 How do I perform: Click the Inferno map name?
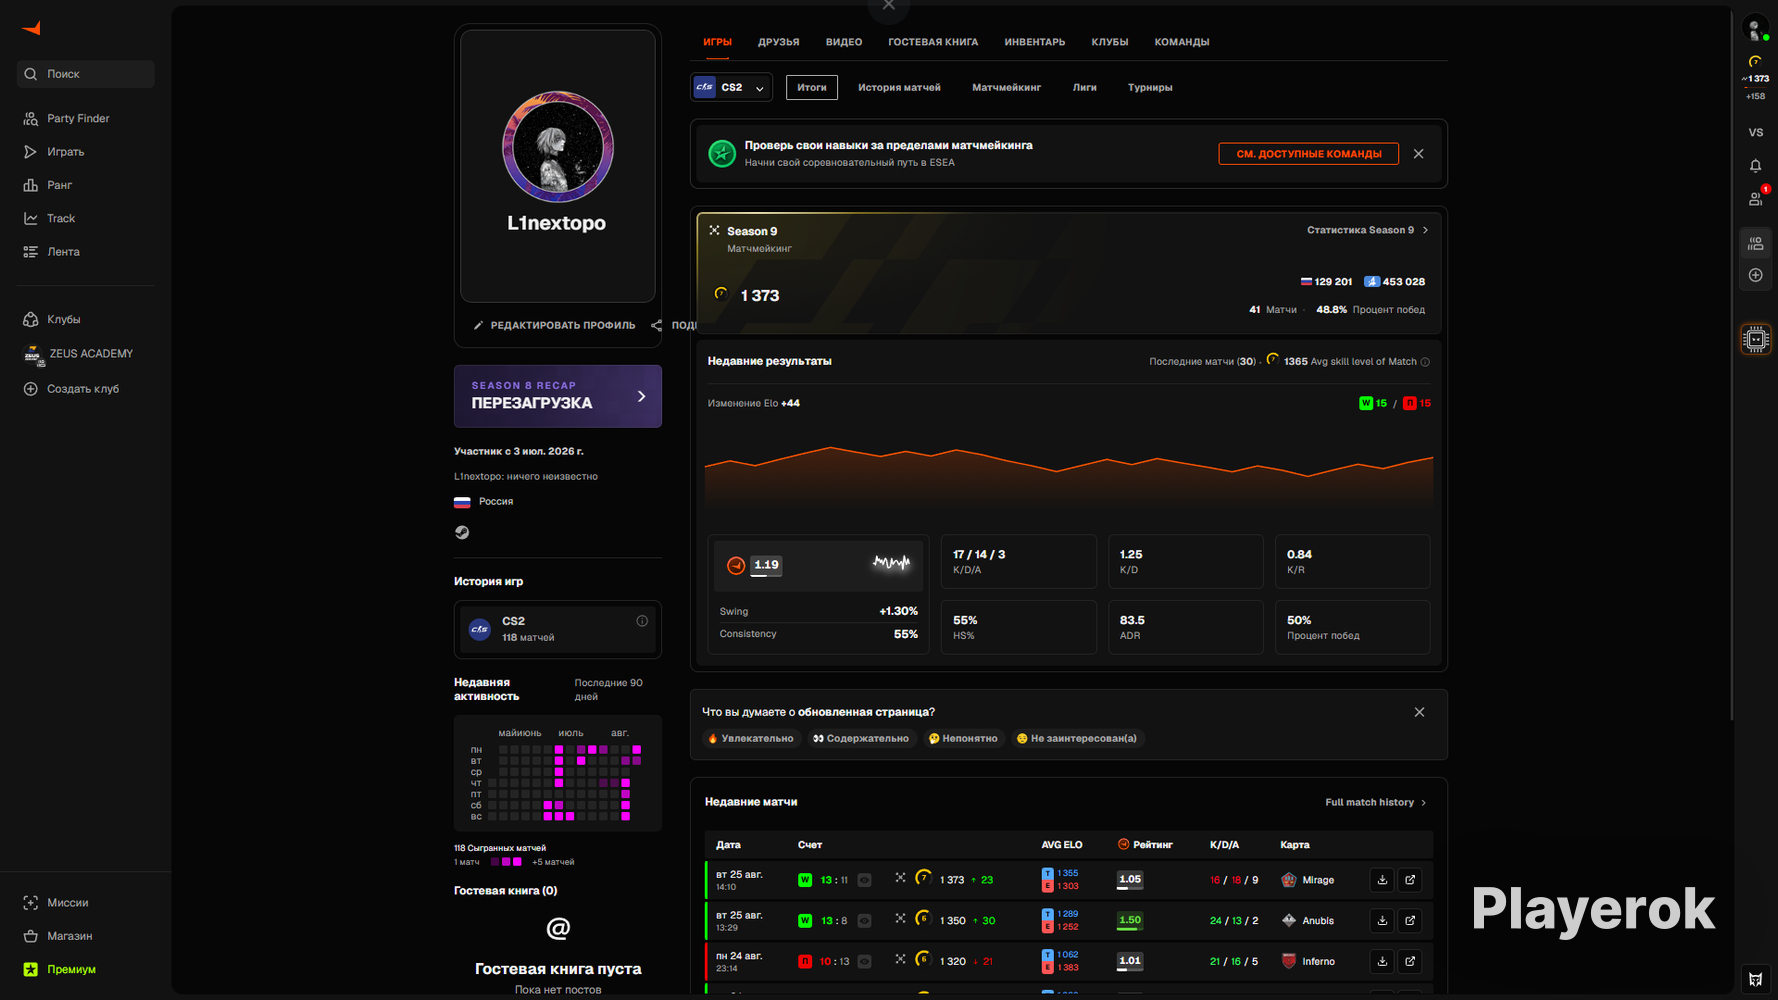point(1318,962)
